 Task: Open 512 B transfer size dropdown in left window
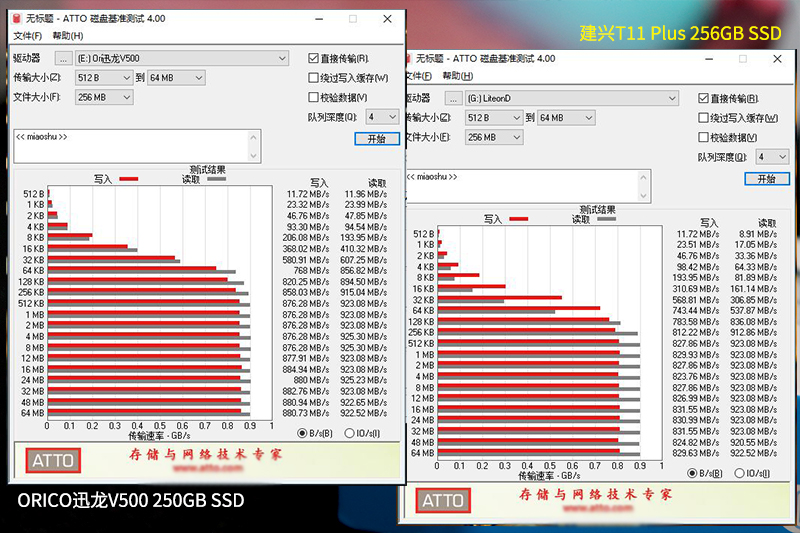coord(127,78)
